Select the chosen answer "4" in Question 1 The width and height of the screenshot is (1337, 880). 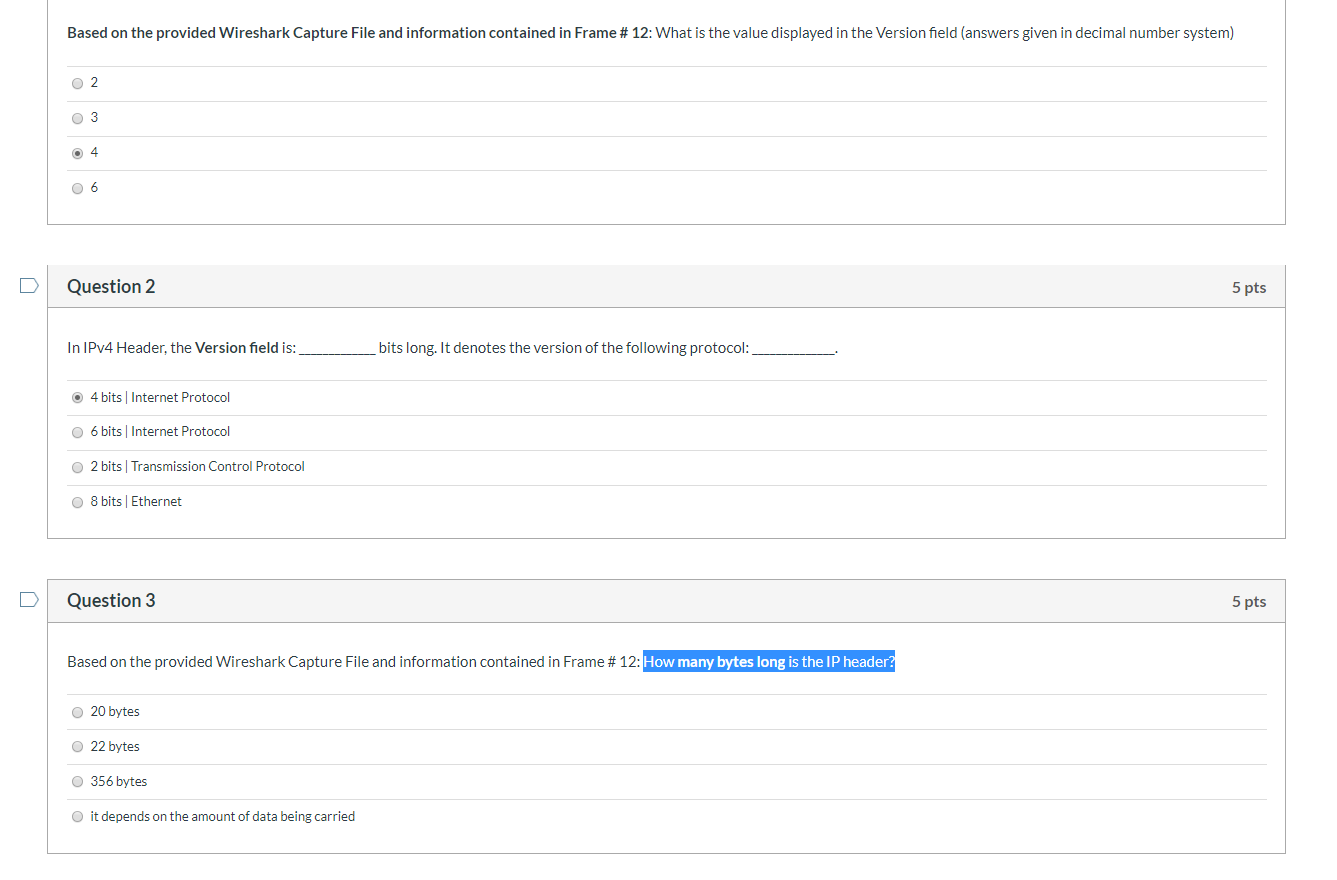[77, 152]
